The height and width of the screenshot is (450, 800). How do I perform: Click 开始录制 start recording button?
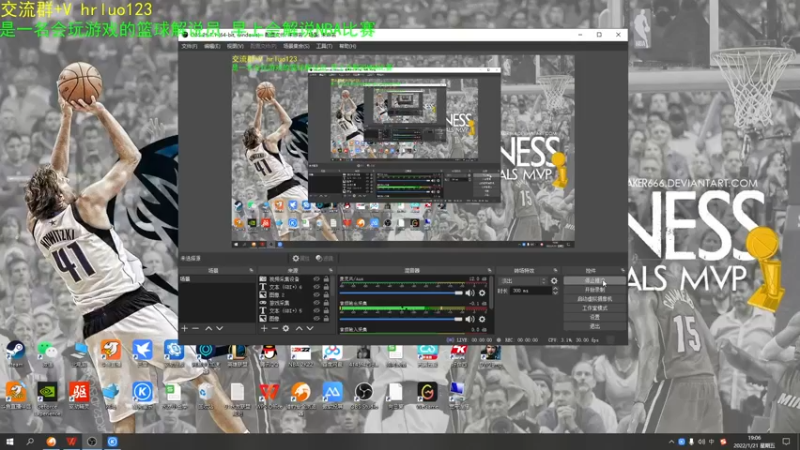pyautogui.click(x=595, y=290)
